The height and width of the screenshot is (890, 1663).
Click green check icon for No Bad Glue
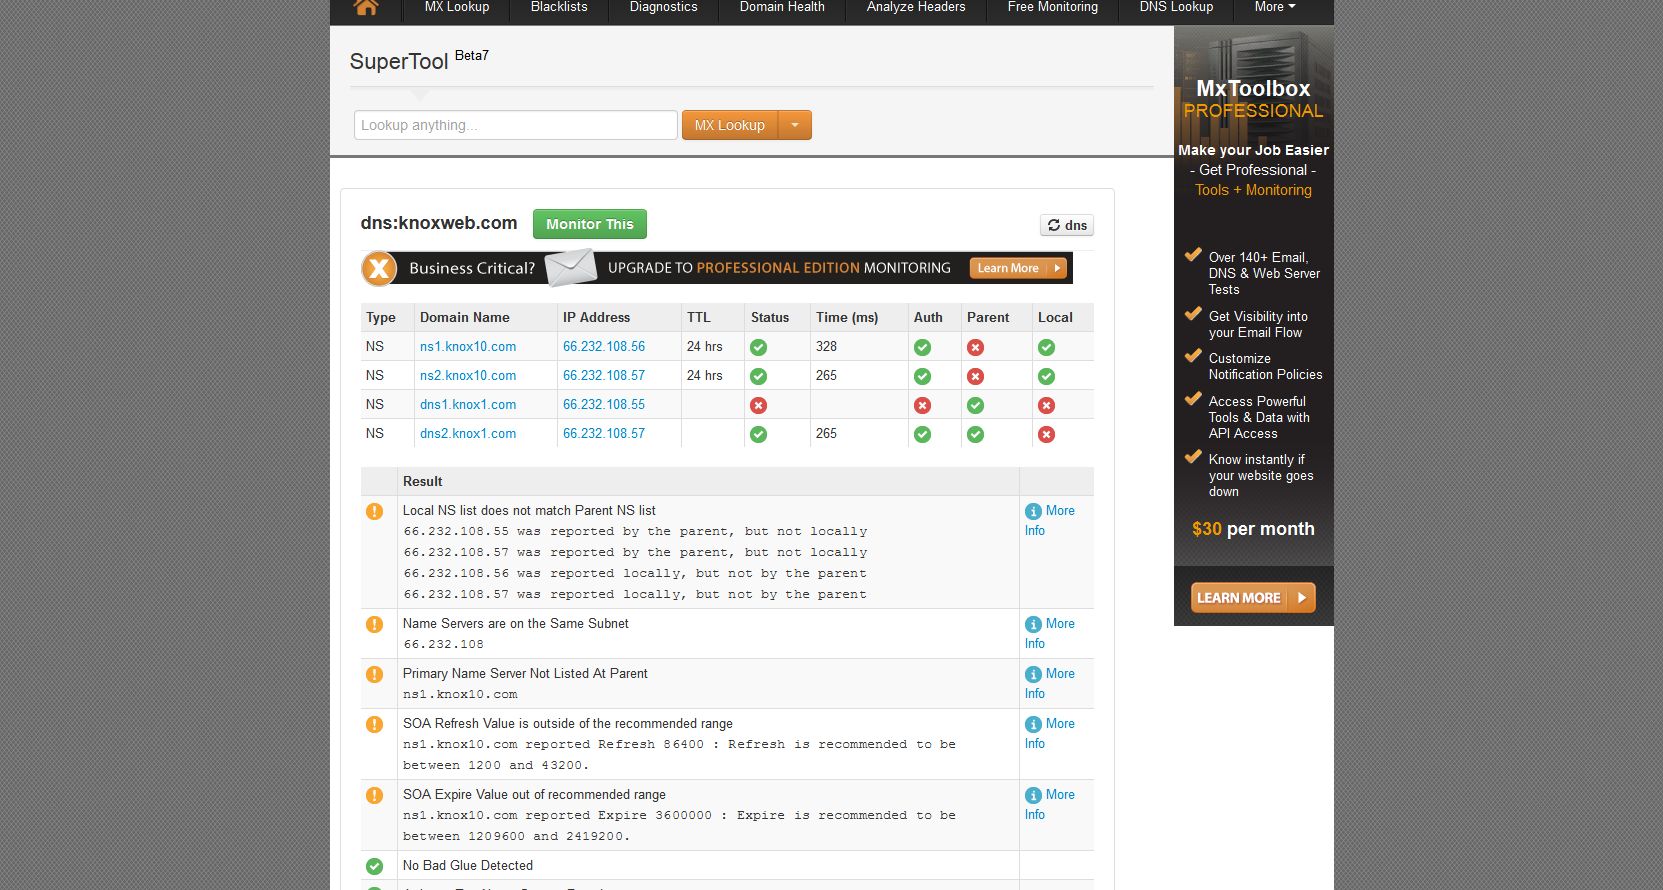pos(374,866)
